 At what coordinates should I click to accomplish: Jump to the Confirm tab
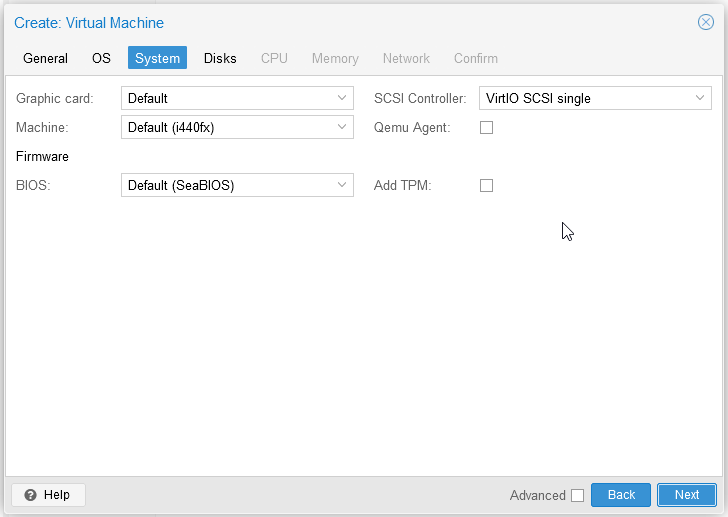(476, 58)
